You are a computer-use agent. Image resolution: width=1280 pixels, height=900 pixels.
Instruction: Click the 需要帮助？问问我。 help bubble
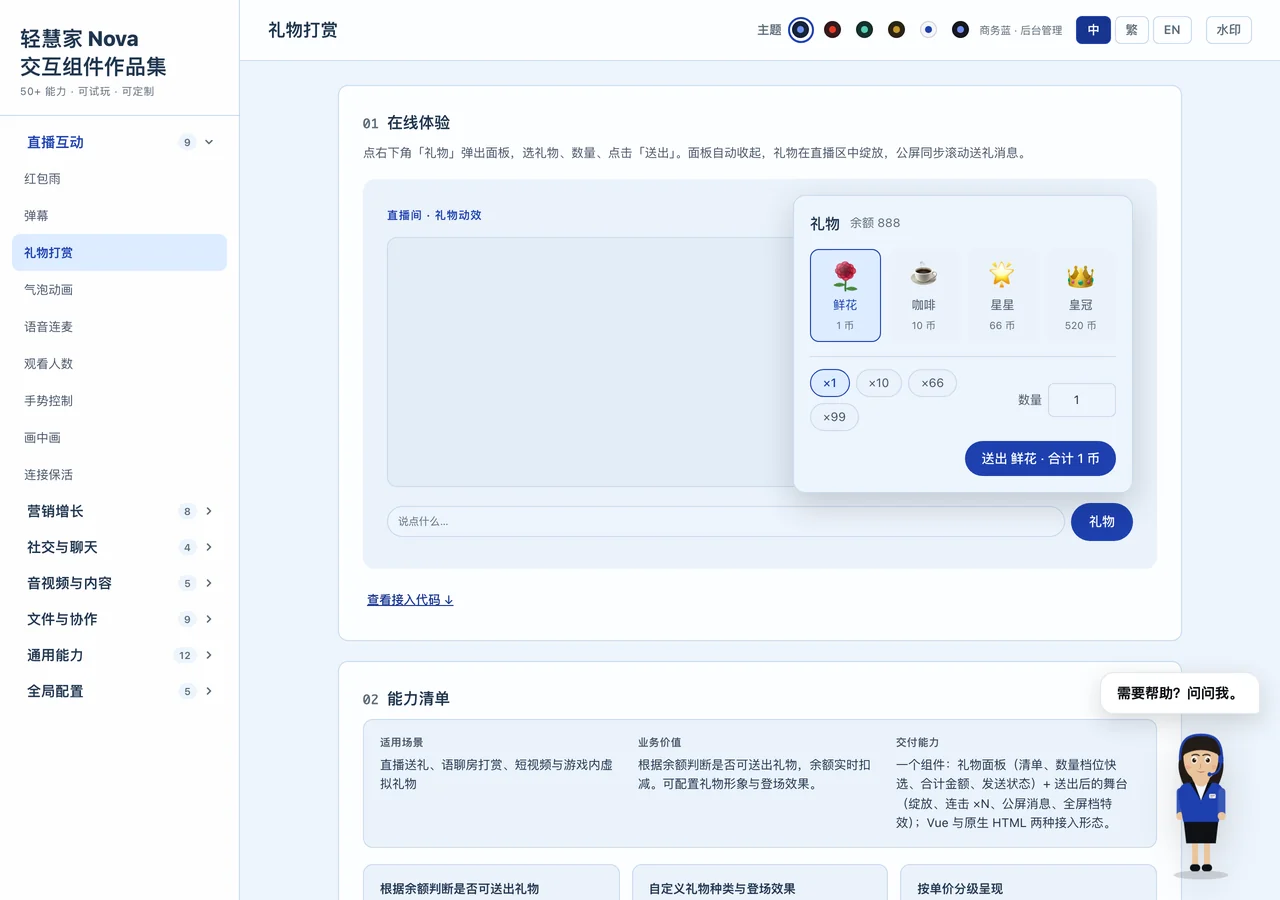click(x=1180, y=693)
